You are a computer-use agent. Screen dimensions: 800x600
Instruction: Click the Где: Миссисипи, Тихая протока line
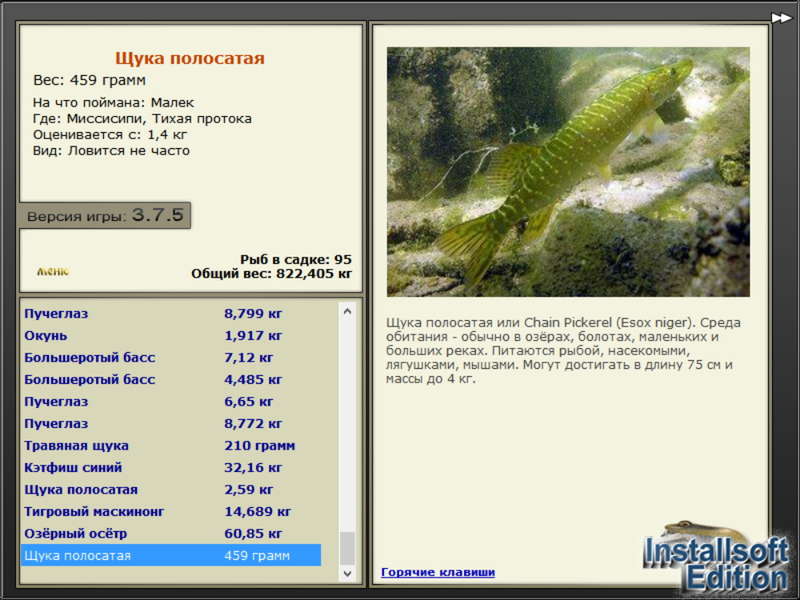click(142, 118)
